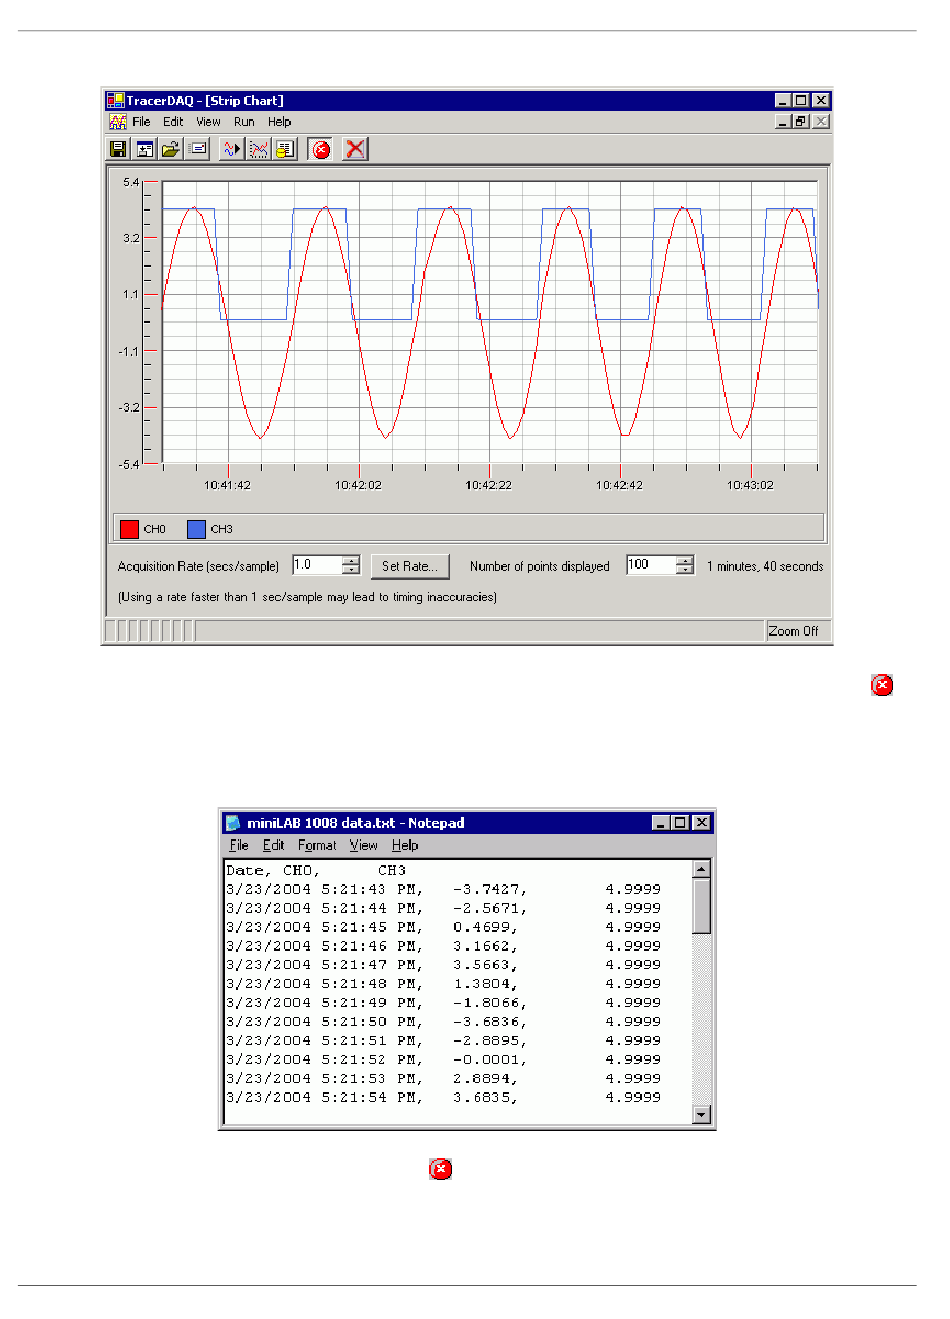Click the -5.4 bottom Y-axis label
The height and width of the screenshot is (1319, 950).
[129, 465]
